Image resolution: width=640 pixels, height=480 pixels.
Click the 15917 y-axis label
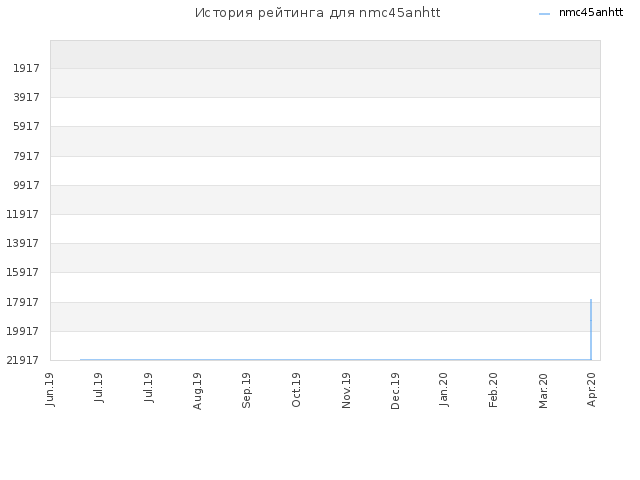23,272
